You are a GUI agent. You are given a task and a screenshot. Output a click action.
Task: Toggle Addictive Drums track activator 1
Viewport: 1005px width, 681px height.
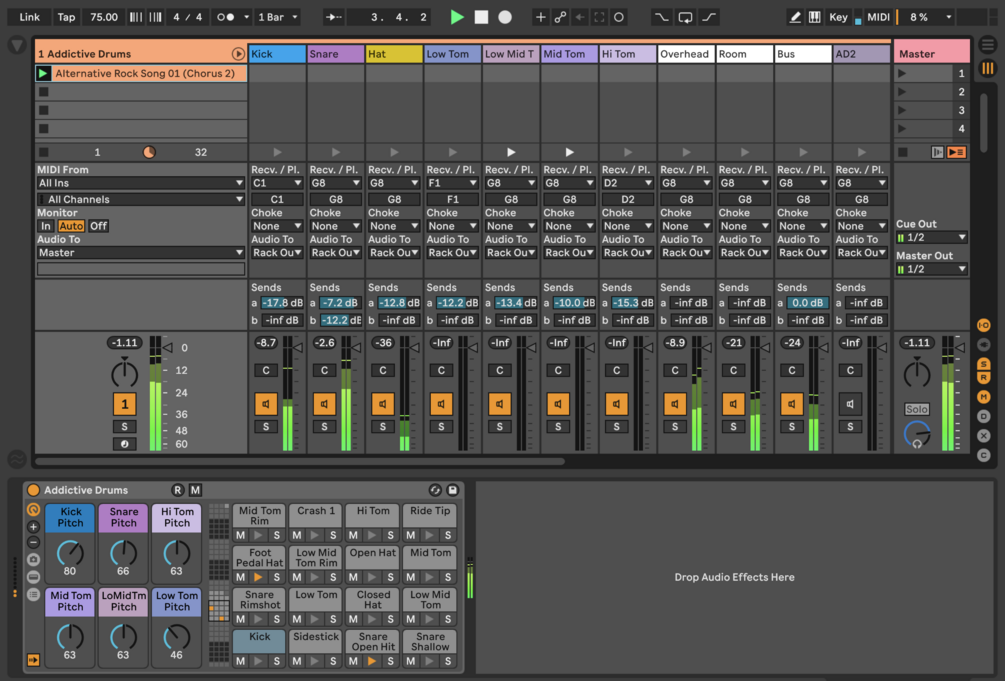click(x=124, y=404)
